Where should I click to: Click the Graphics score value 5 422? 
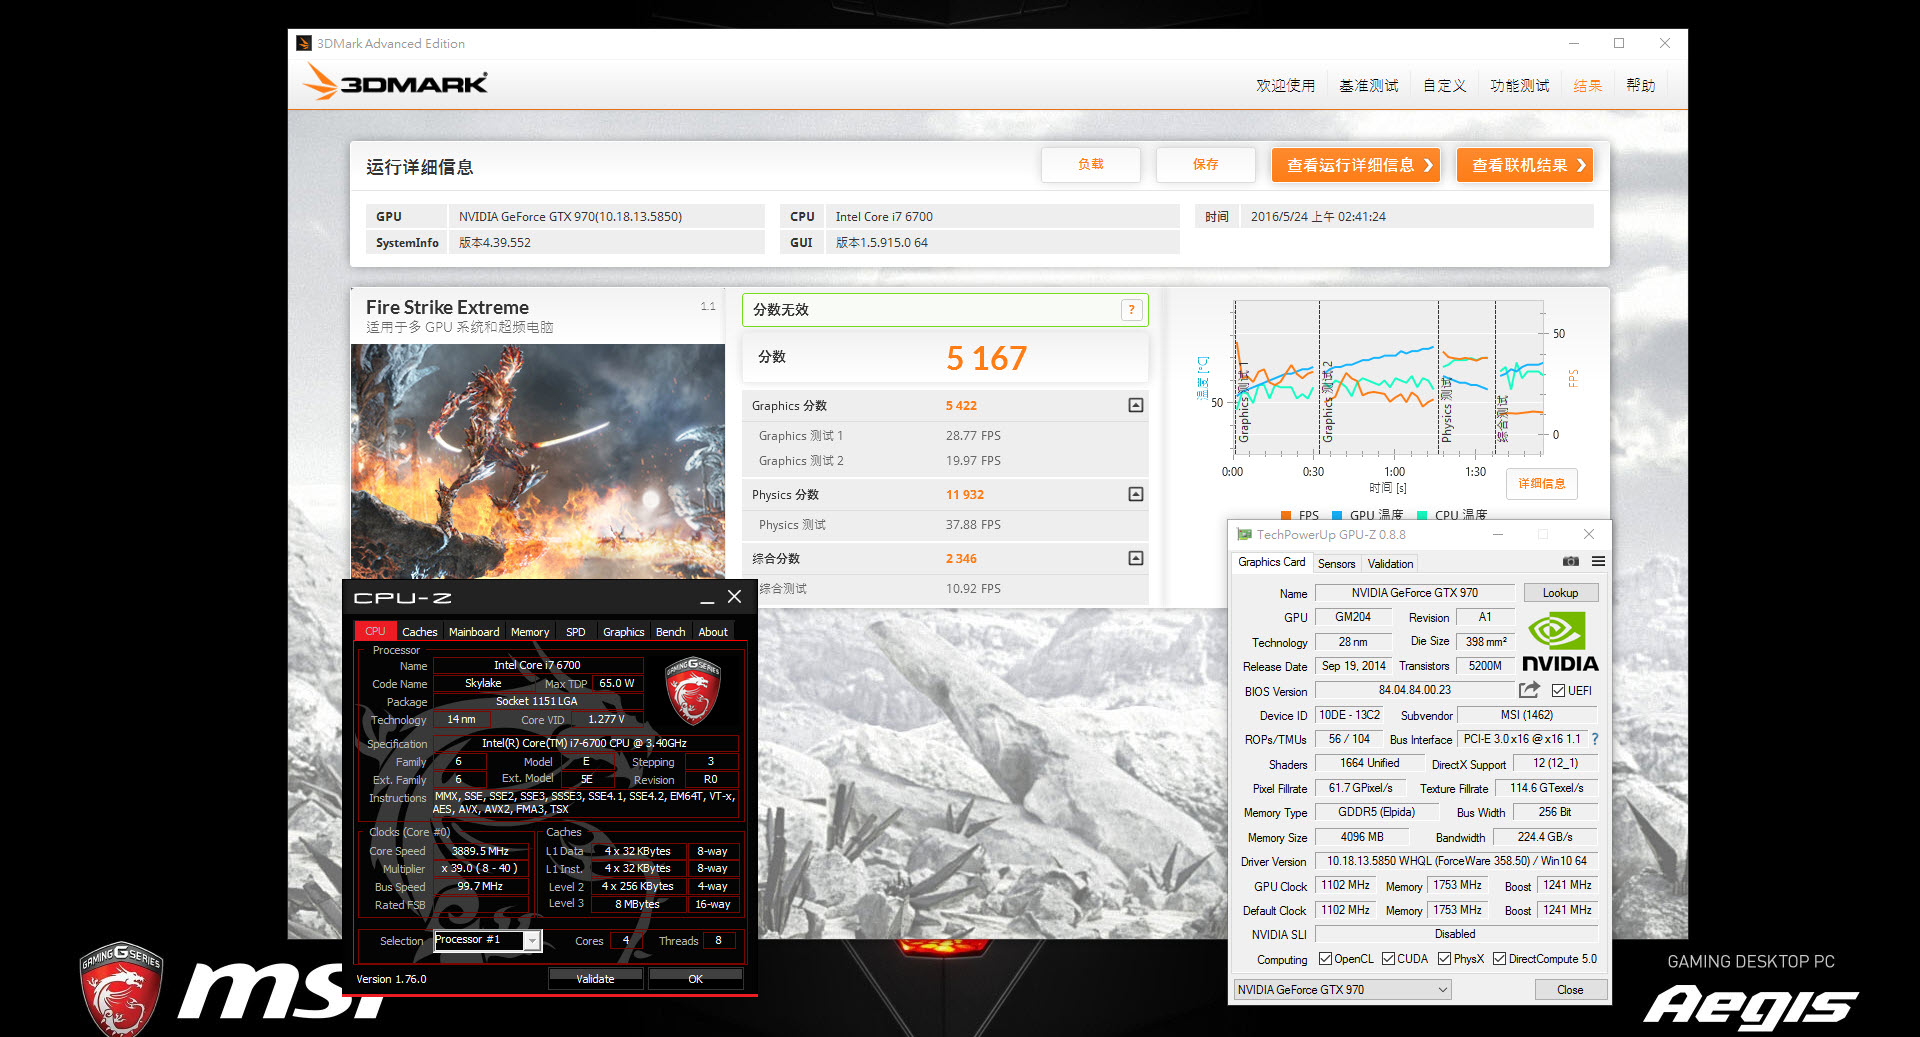click(x=961, y=406)
